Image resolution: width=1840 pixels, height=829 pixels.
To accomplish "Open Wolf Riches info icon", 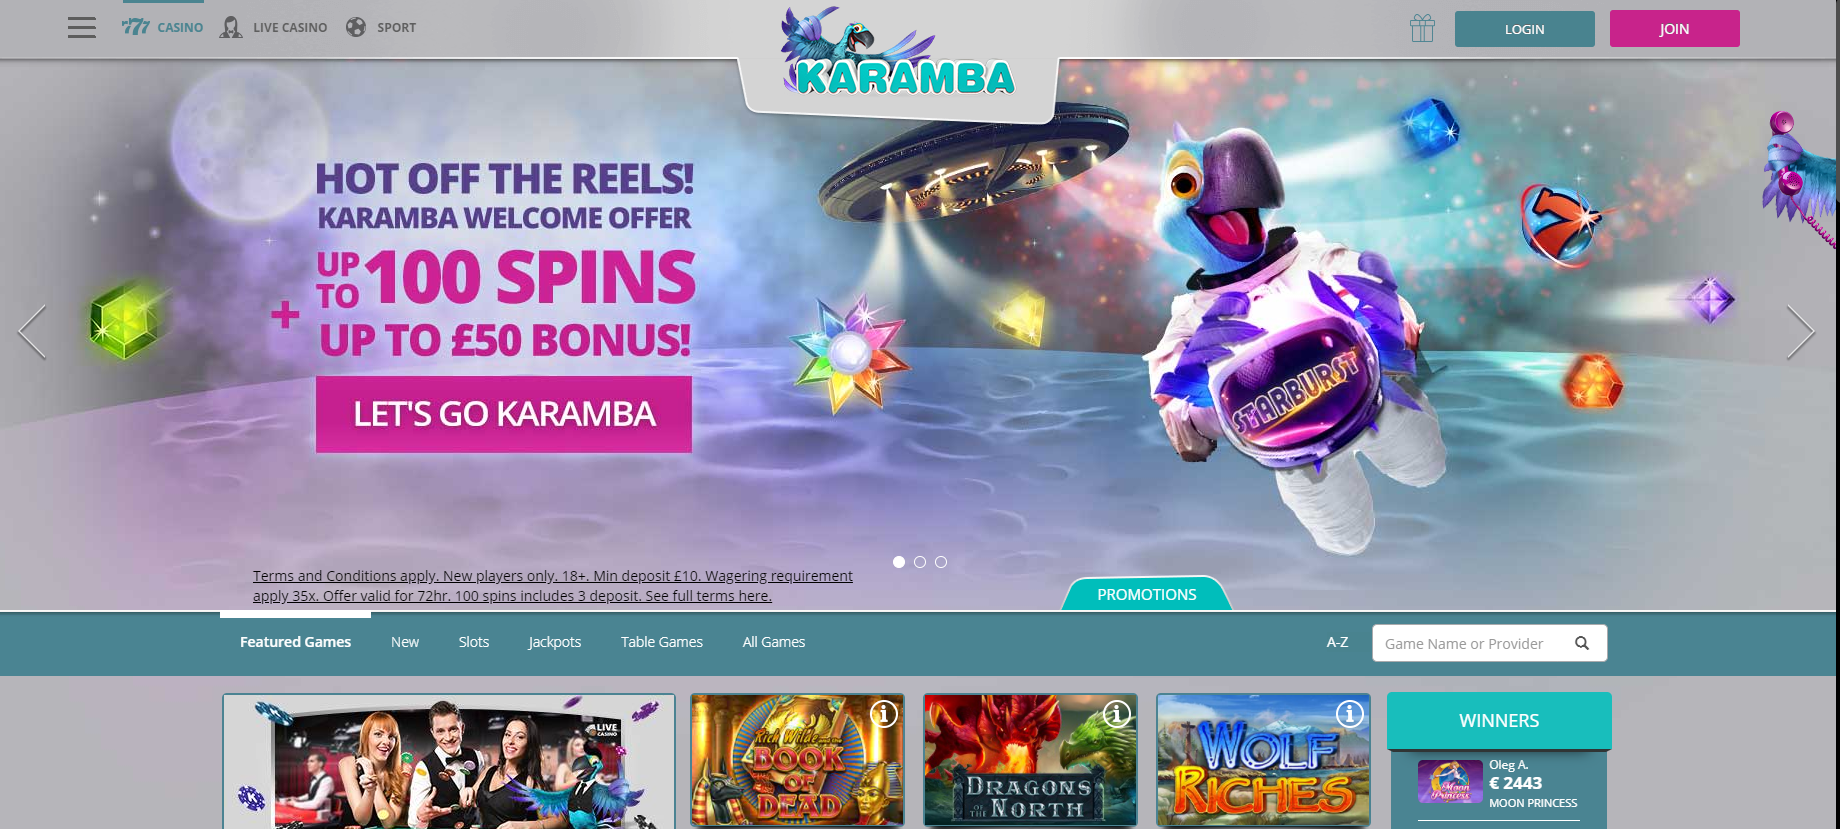I will [1350, 713].
